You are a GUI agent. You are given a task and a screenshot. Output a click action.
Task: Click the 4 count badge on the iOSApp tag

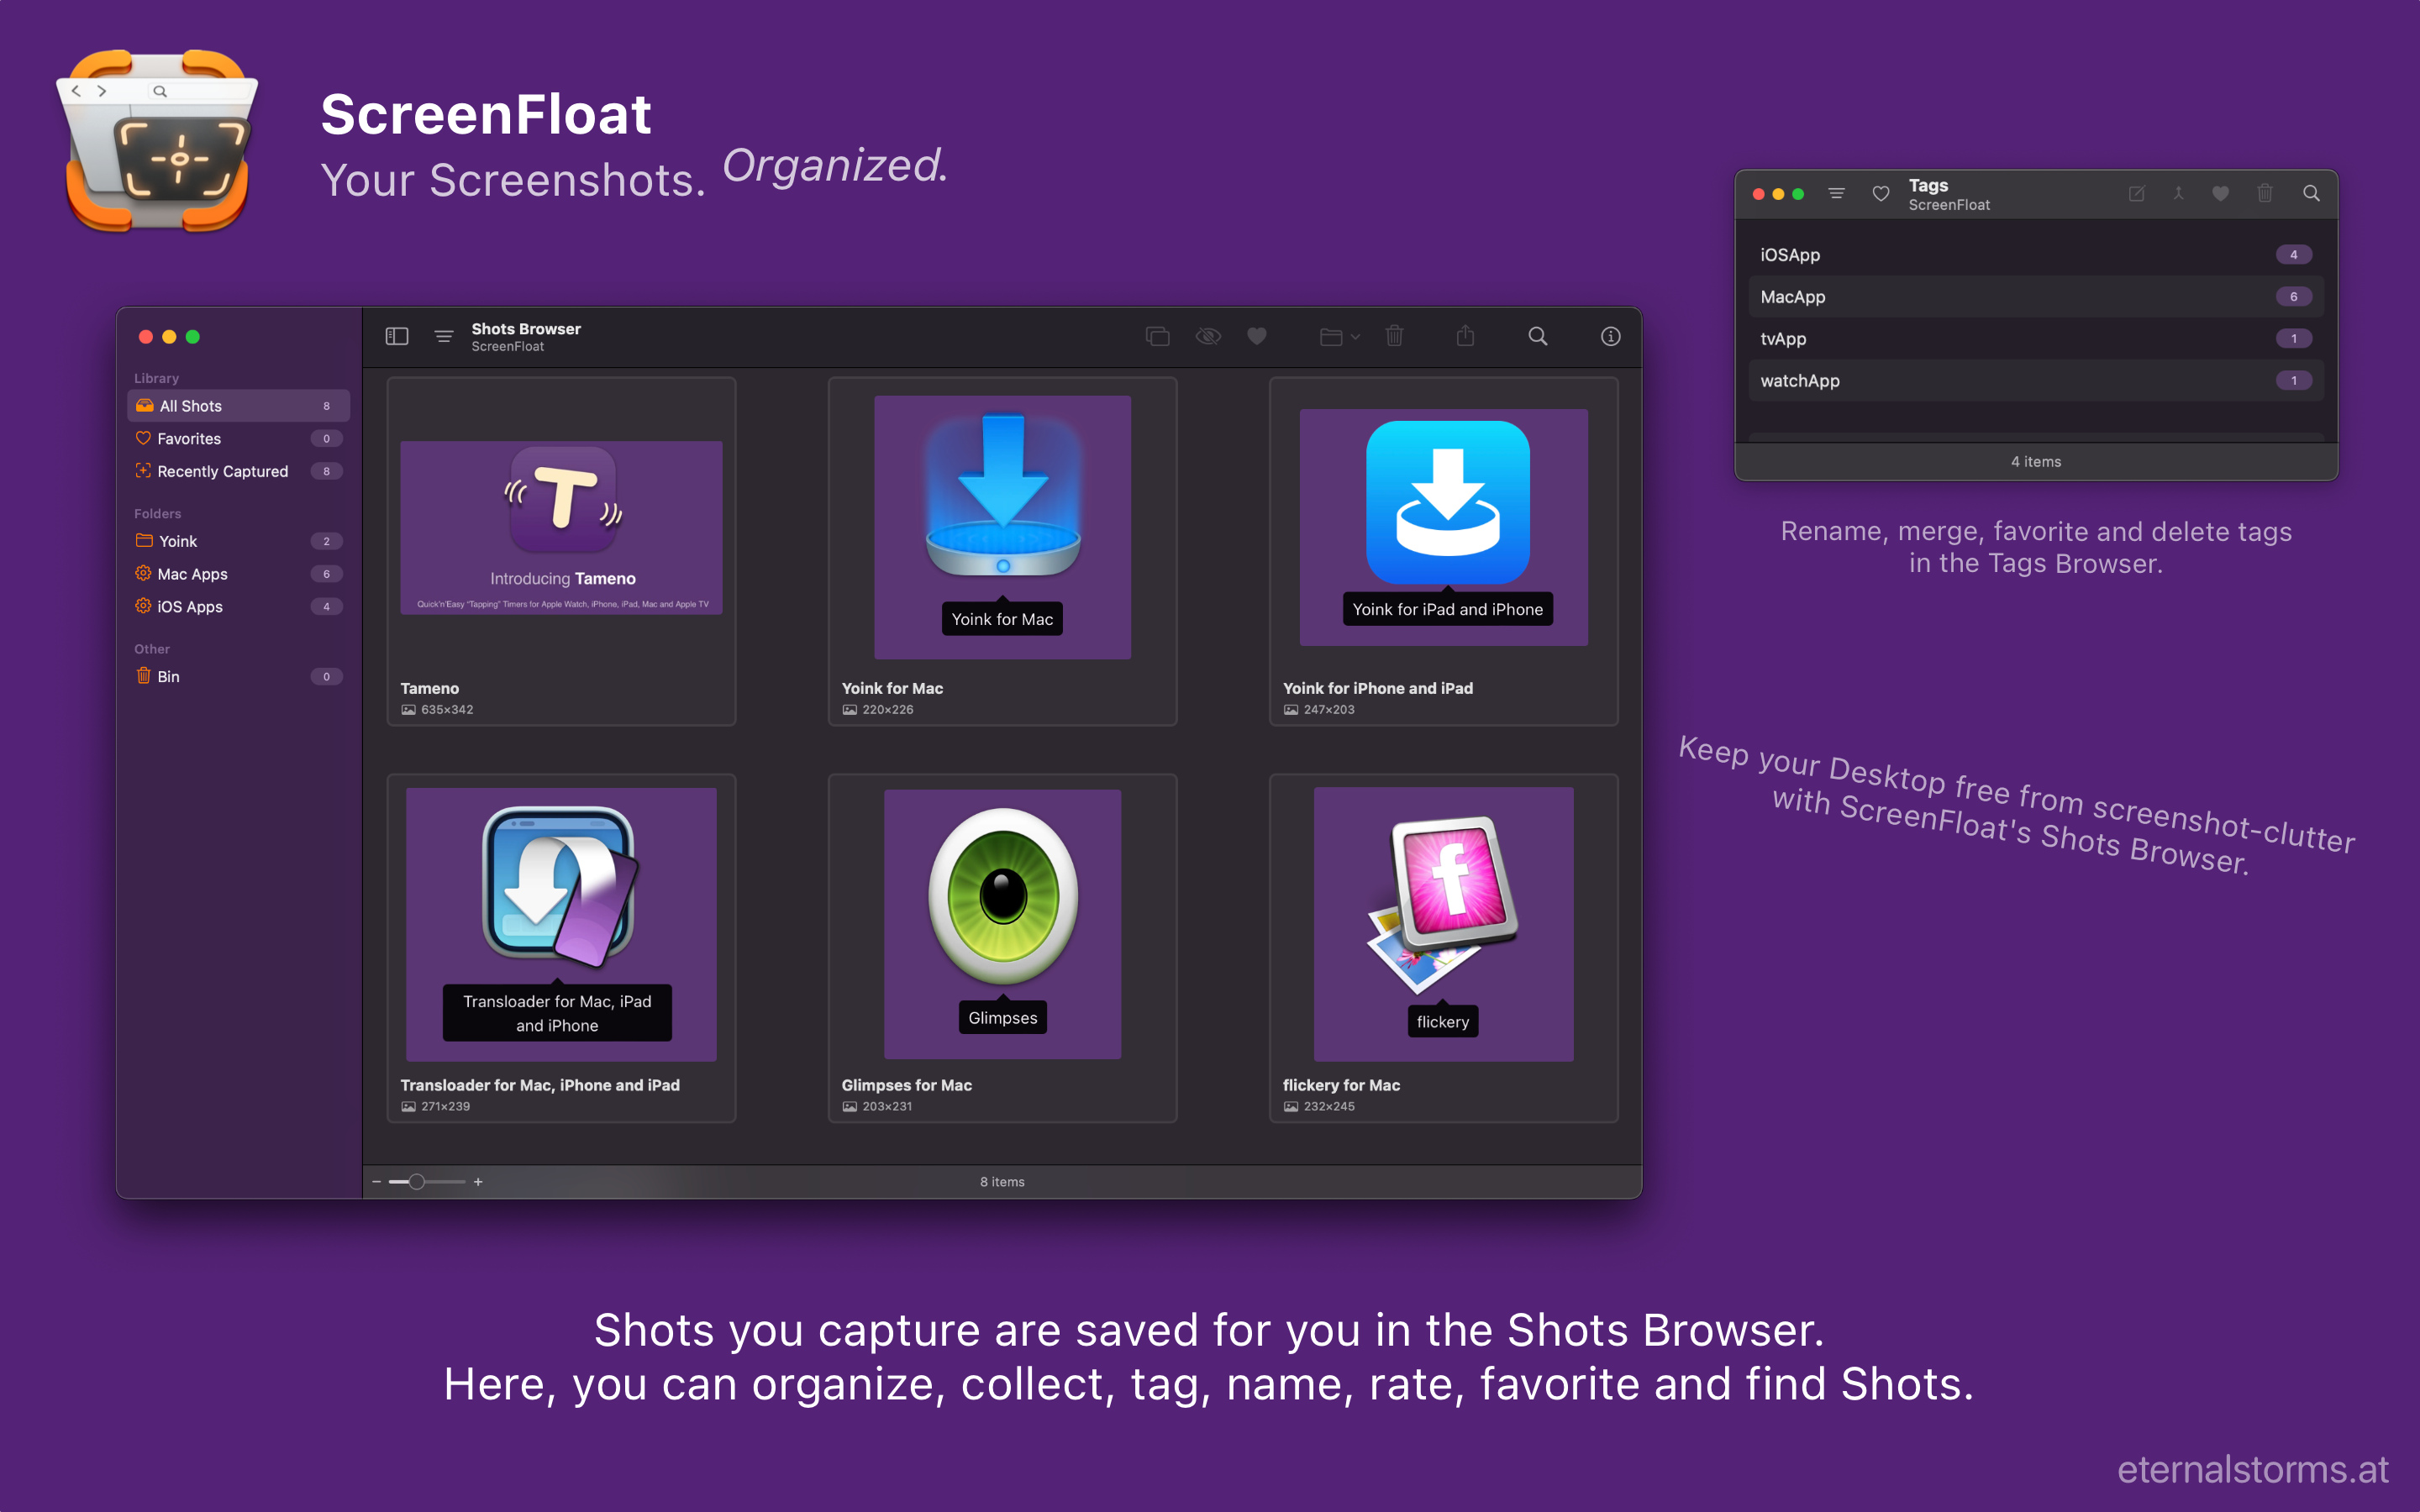[2293, 255]
